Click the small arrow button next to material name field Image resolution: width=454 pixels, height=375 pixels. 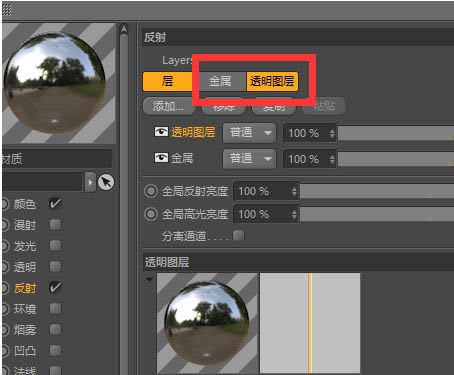point(90,182)
